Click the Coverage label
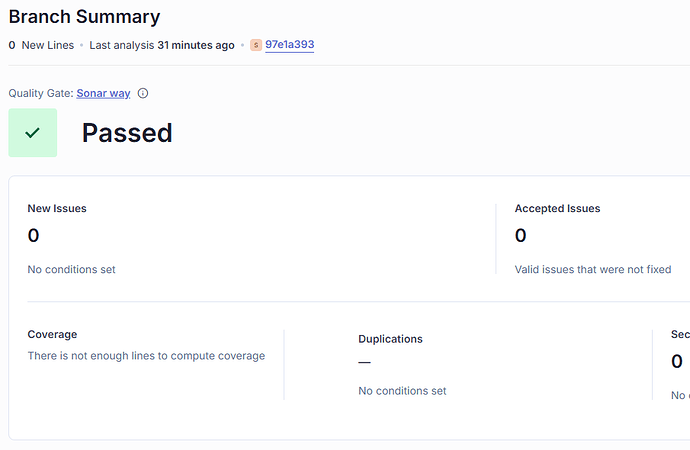This screenshot has height=450, width=690. [x=52, y=334]
